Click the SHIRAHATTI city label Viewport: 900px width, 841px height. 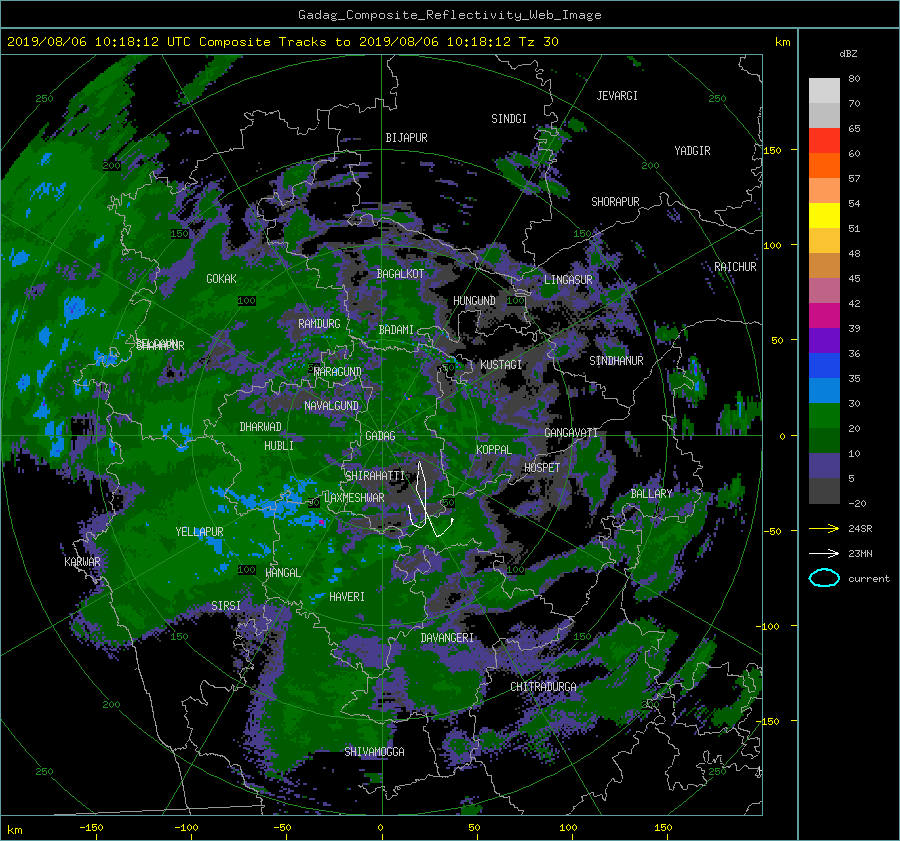click(x=375, y=475)
